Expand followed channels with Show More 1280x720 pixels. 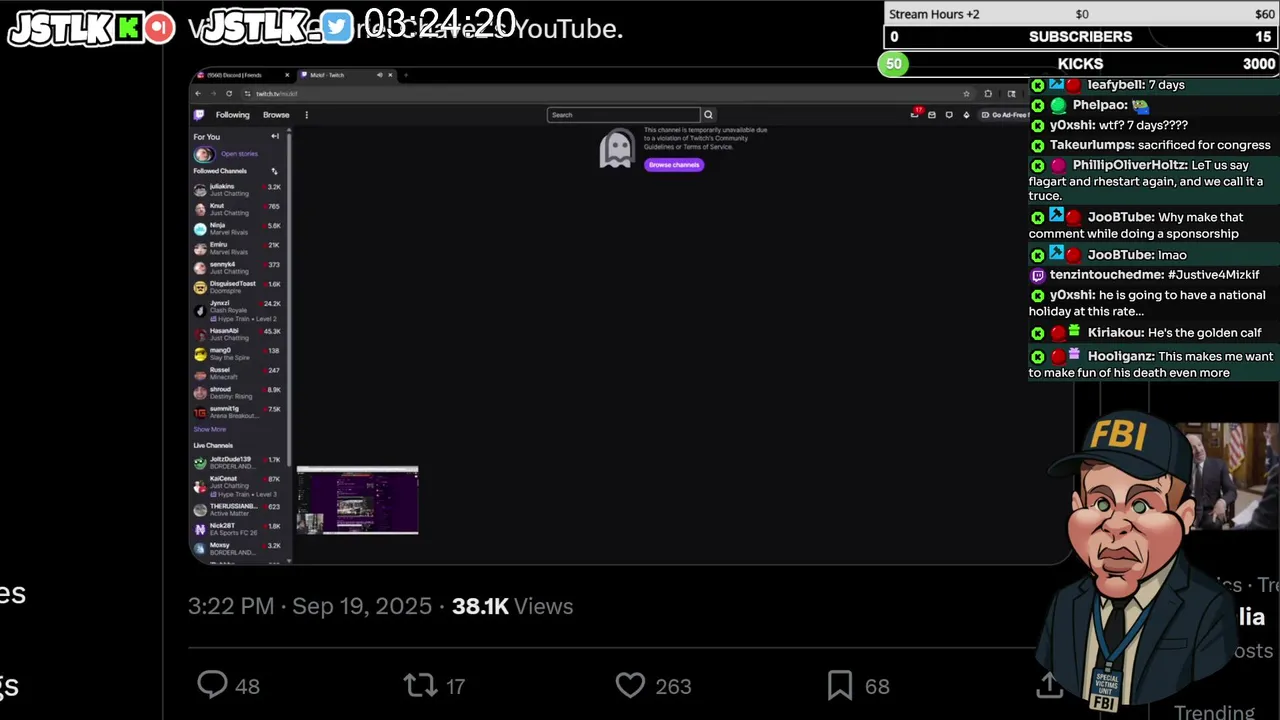[x=209, y=429]
